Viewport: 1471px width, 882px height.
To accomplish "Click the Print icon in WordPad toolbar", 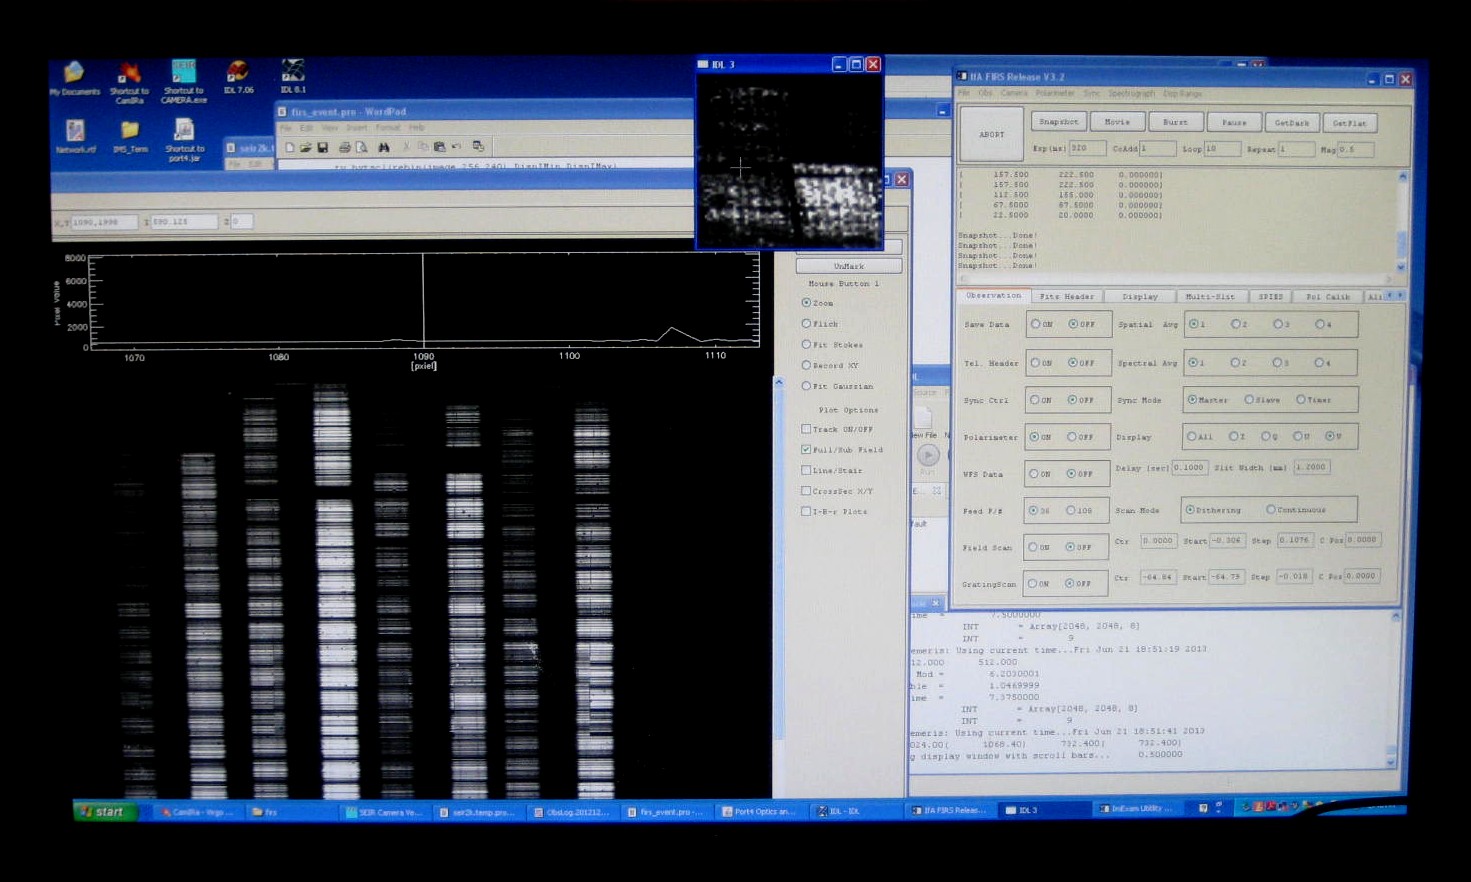I will tap(344, 147).
